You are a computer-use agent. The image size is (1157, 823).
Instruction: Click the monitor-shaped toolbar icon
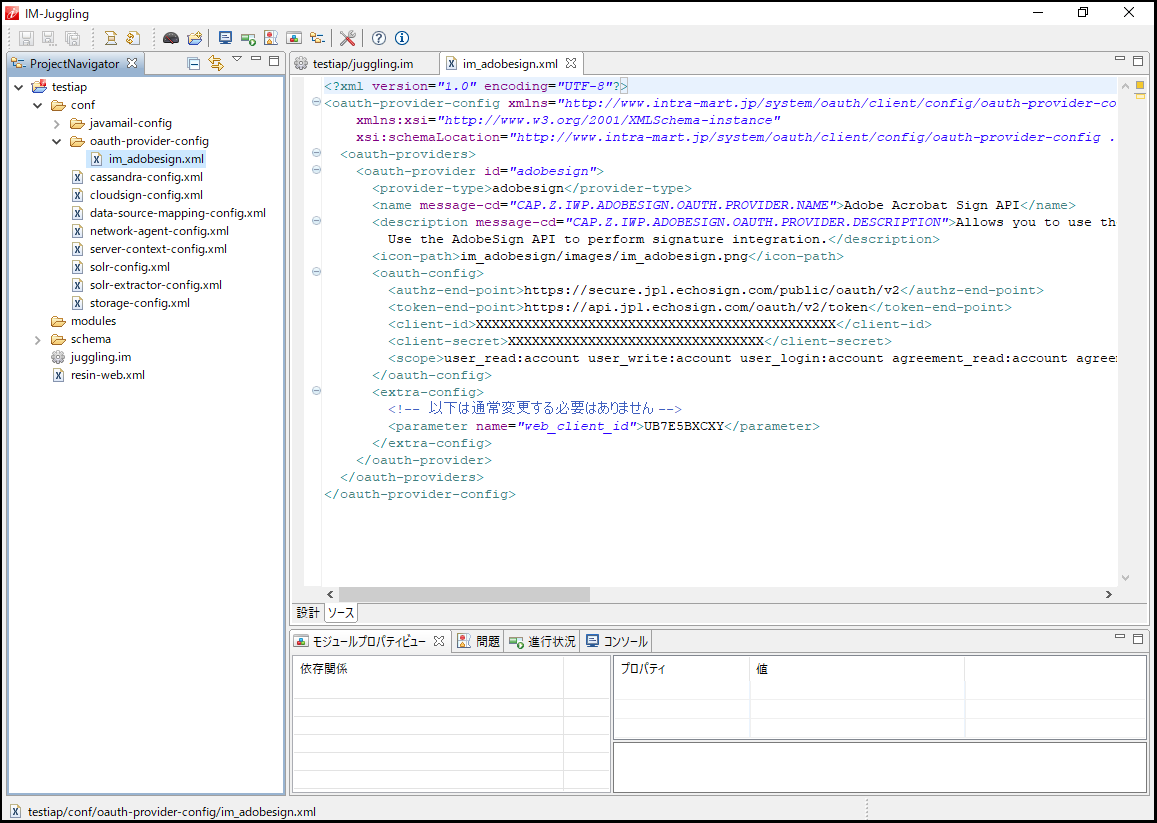click(224, 38)
